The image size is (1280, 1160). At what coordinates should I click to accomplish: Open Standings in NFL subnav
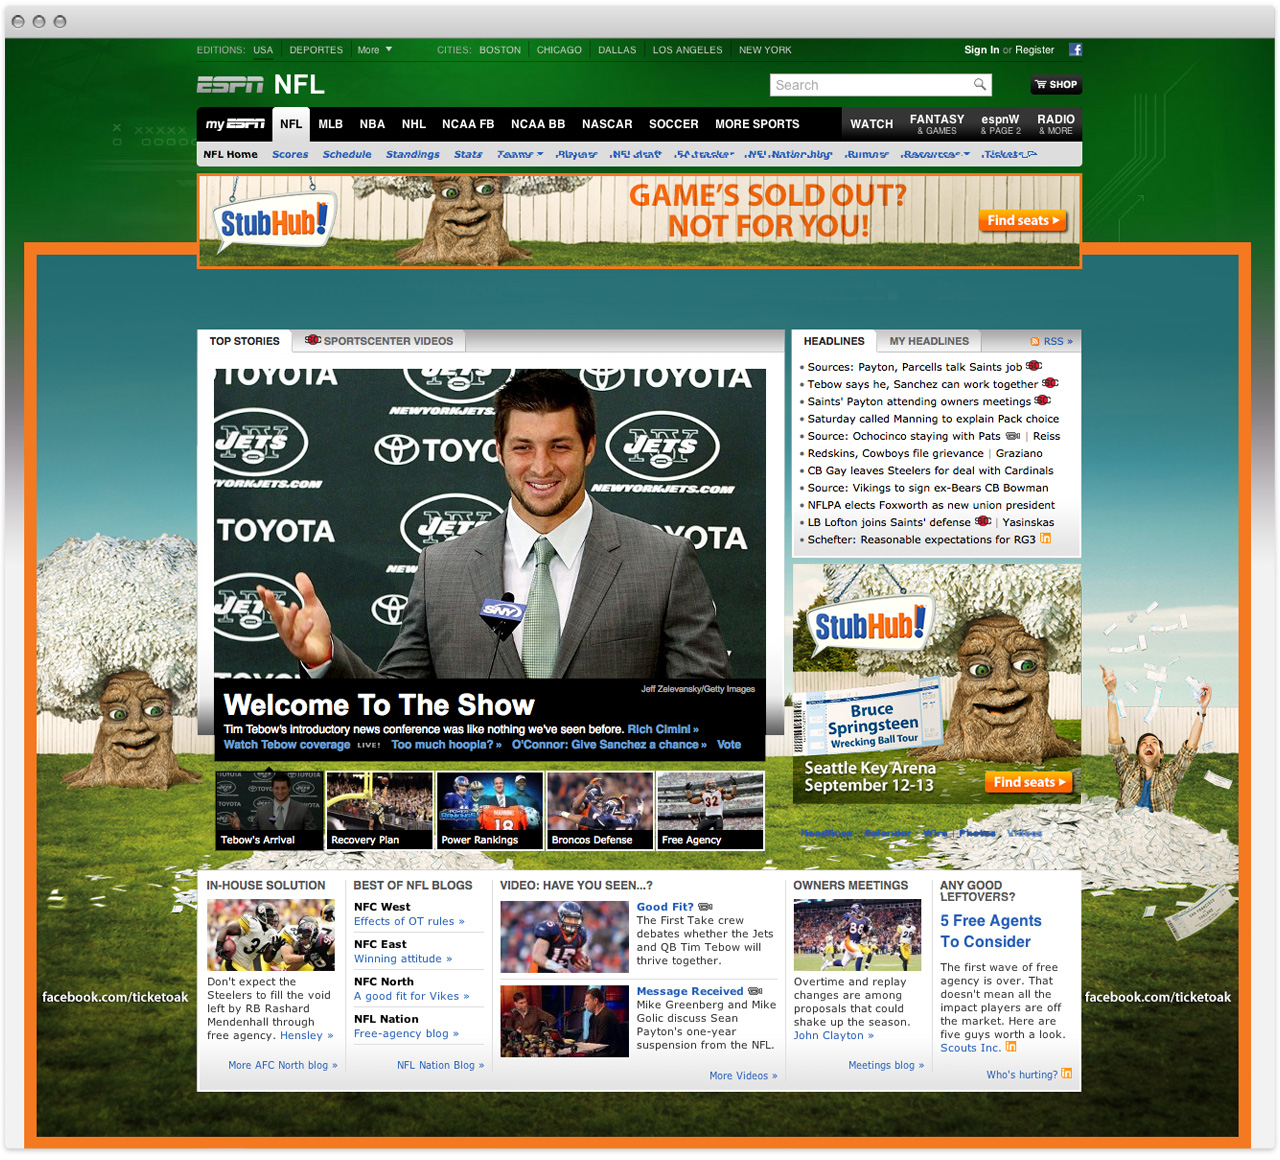click(x=412, y=155)
